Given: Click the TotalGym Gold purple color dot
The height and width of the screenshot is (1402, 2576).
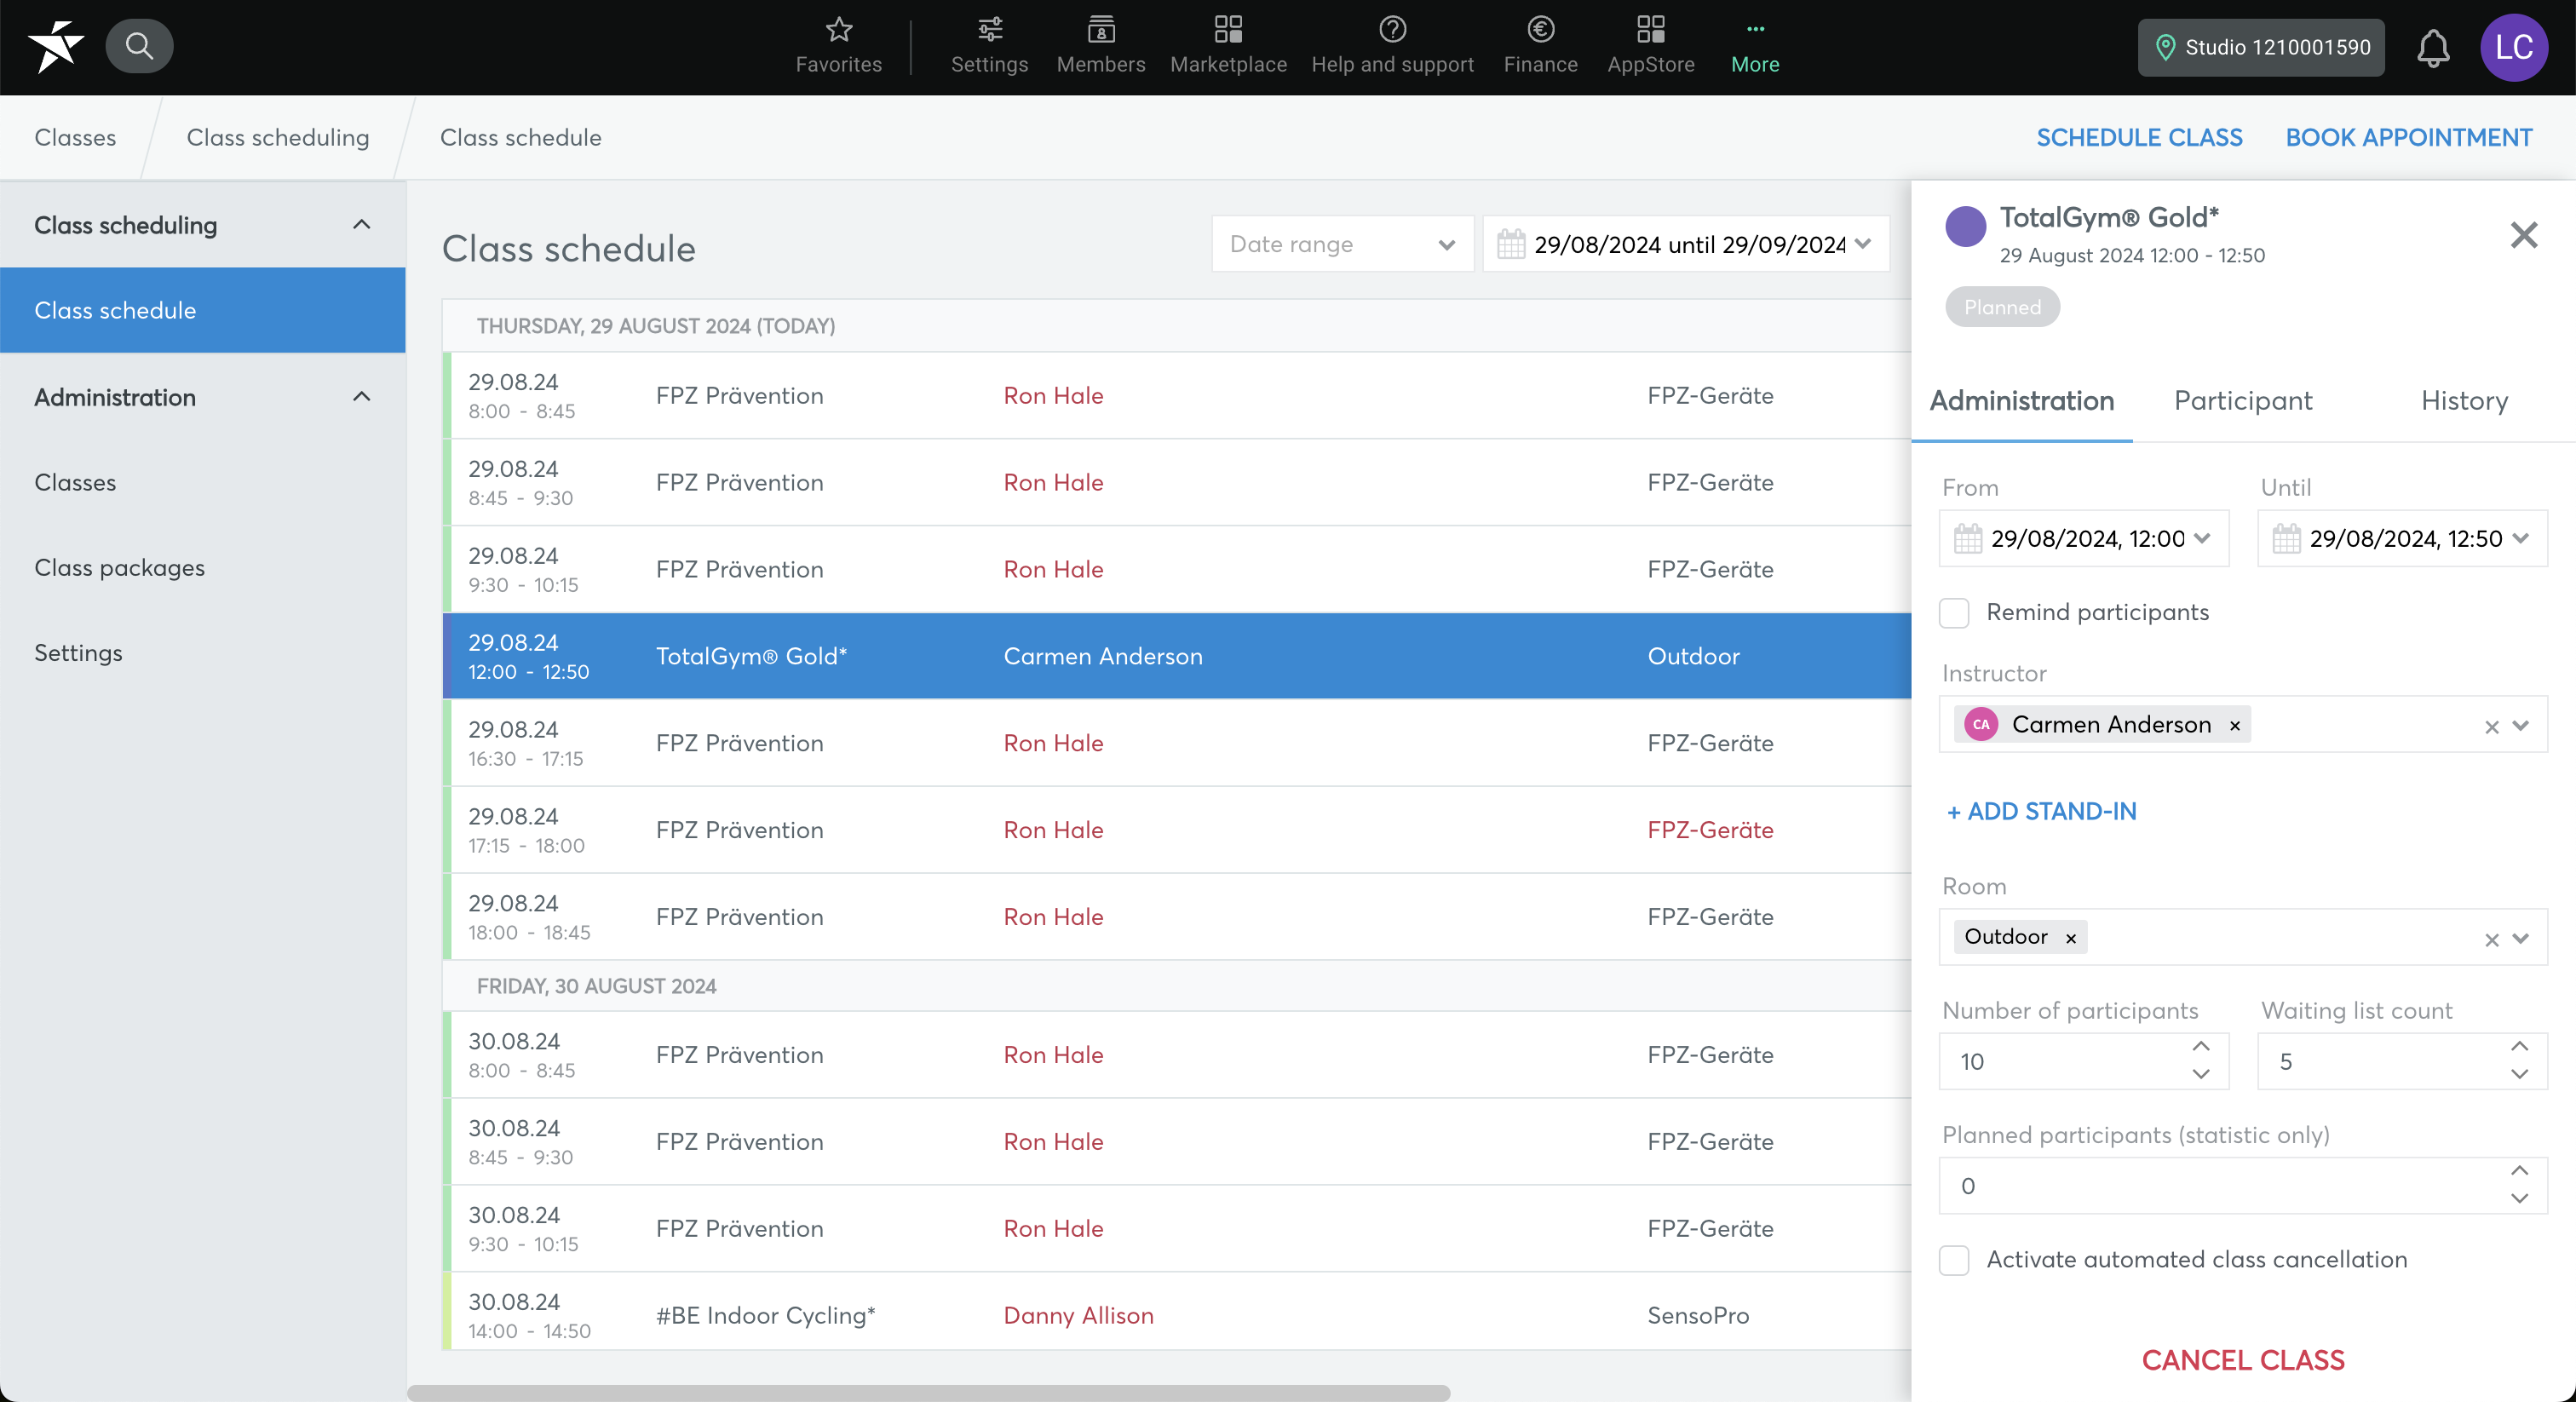Looking at the screenshot, I should 1964,227.
